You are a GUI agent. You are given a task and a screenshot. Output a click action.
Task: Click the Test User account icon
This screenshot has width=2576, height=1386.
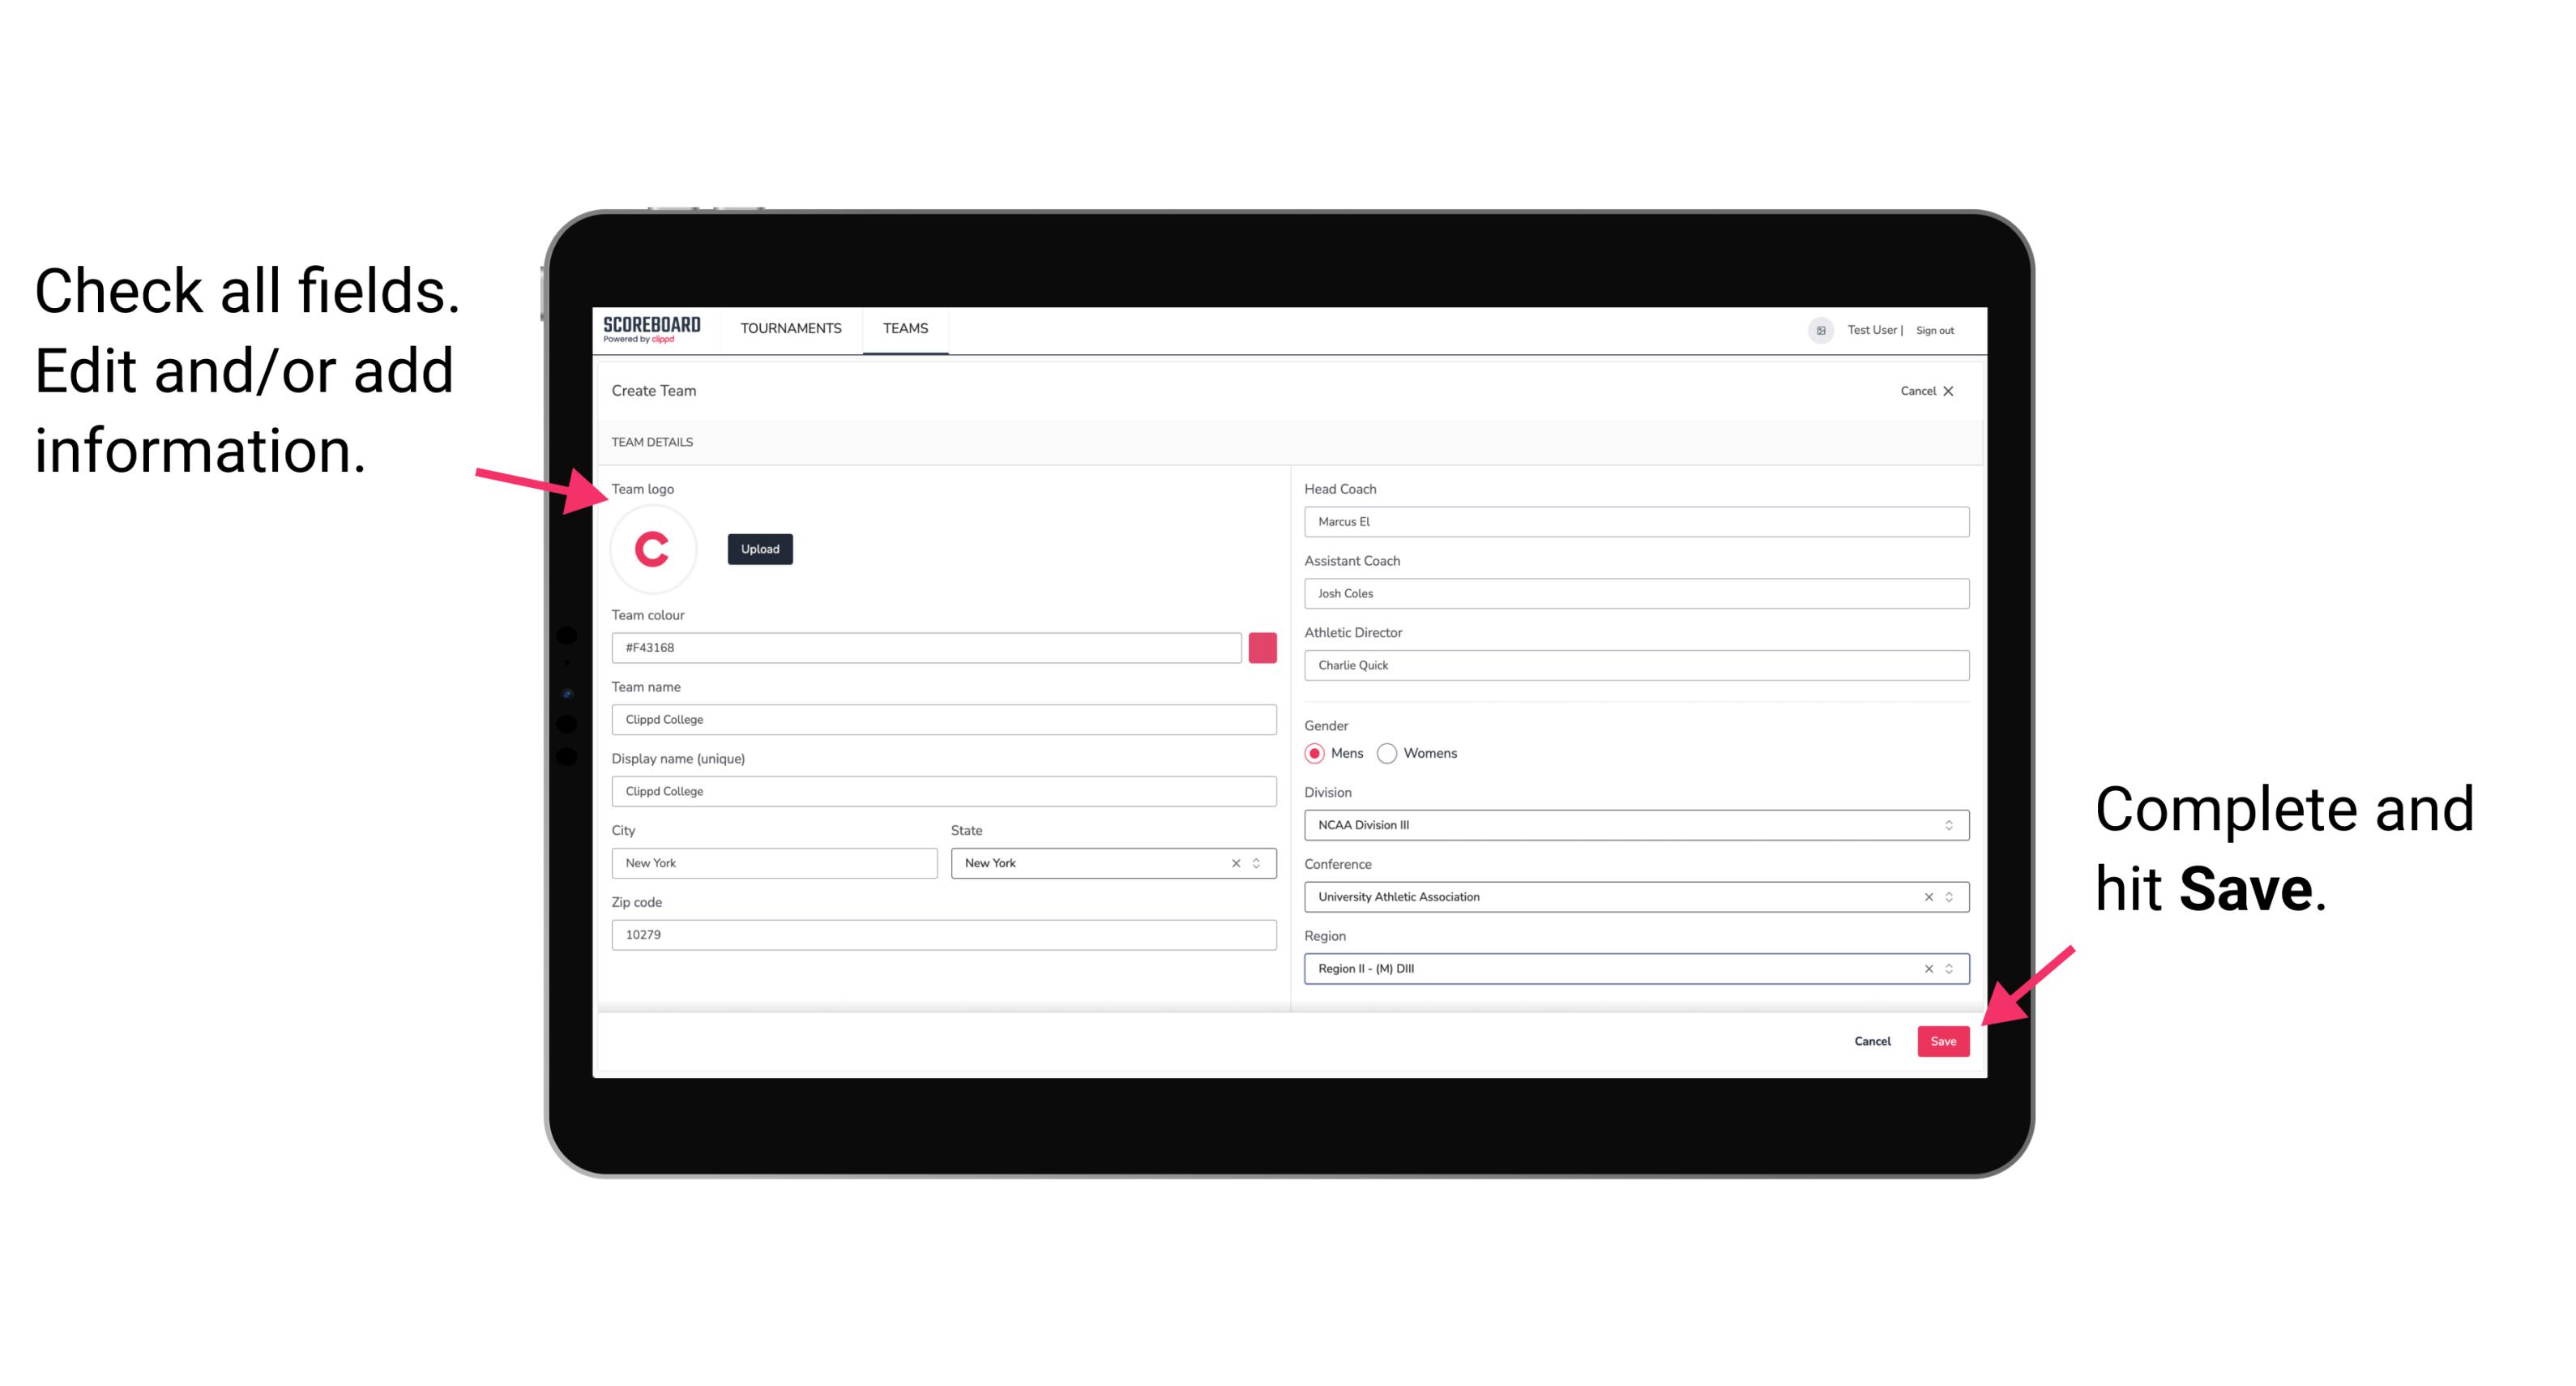click(x=1815, y=329)
